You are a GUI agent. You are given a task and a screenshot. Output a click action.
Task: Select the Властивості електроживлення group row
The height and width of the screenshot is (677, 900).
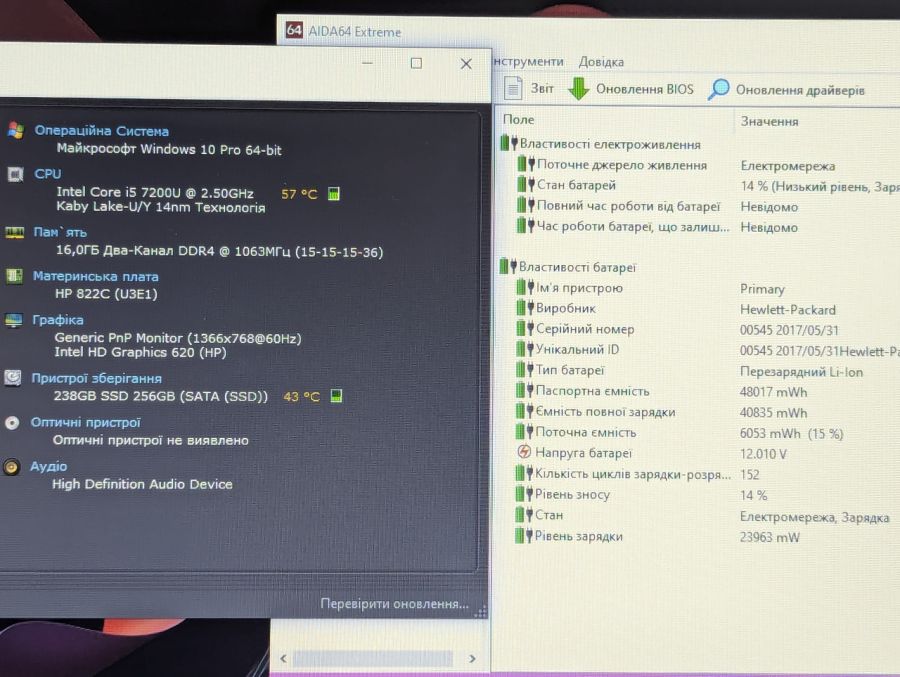(601, 144)
